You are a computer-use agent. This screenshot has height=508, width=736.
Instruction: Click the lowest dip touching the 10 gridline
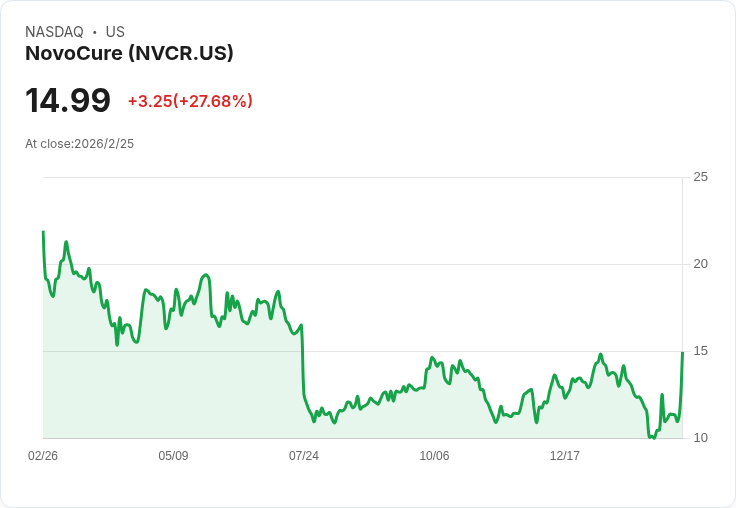[x=652, y=437]
